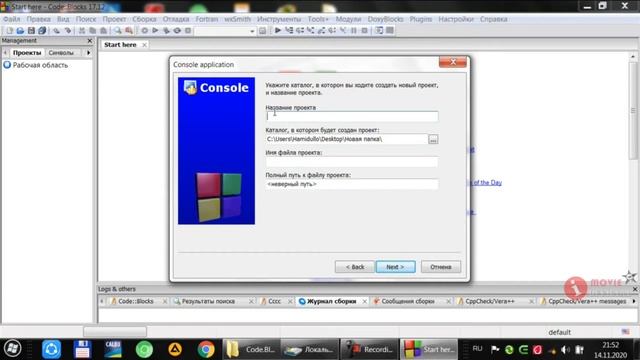Switch to the Символы management tab
This screenshot has height=360, width=640.
(61, 53)
